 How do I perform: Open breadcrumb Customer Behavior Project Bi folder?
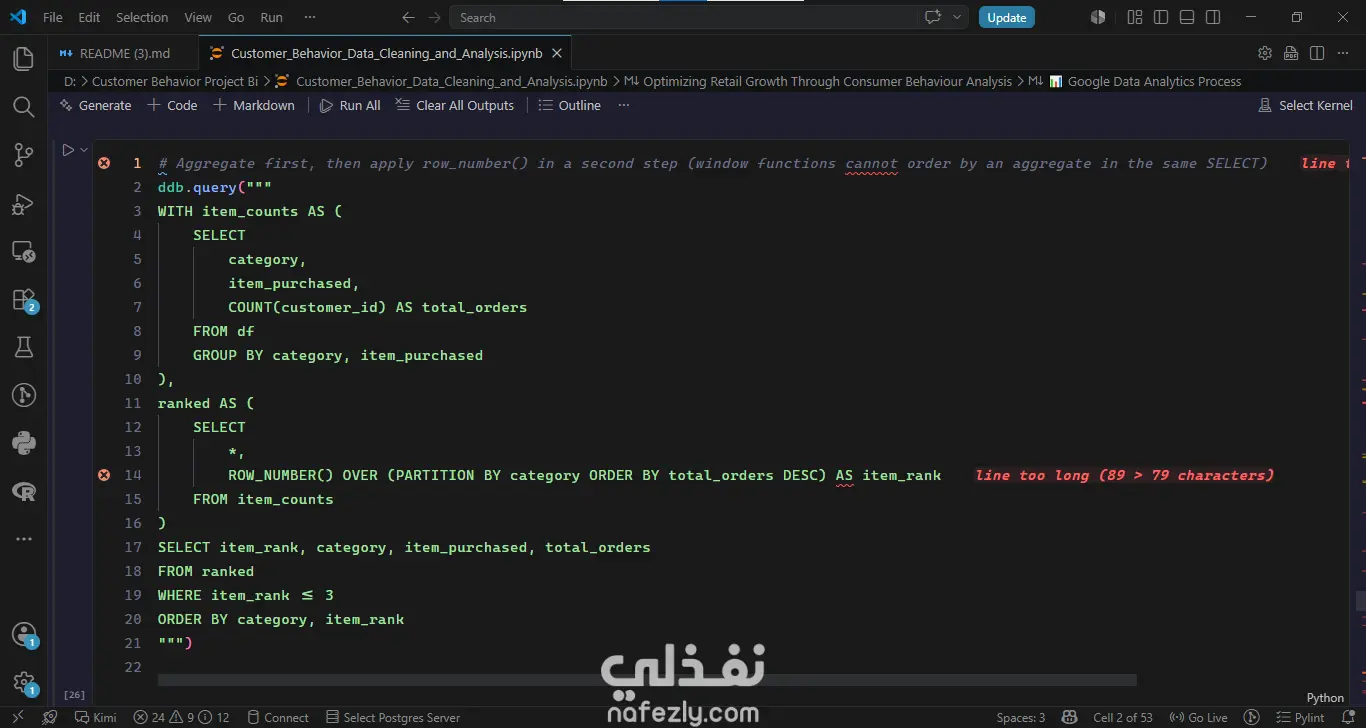coord(175,81)
